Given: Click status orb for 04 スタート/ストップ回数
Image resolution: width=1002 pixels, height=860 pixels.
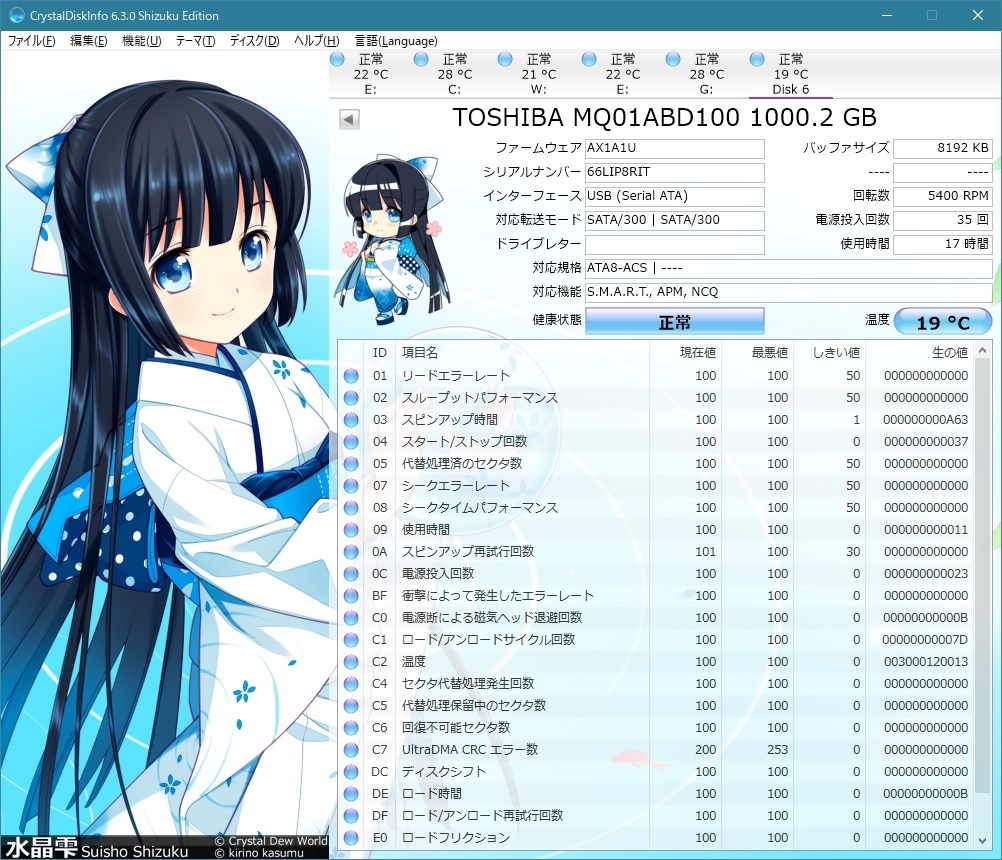Looking at the screenshot, I should (x=351, y=442).
